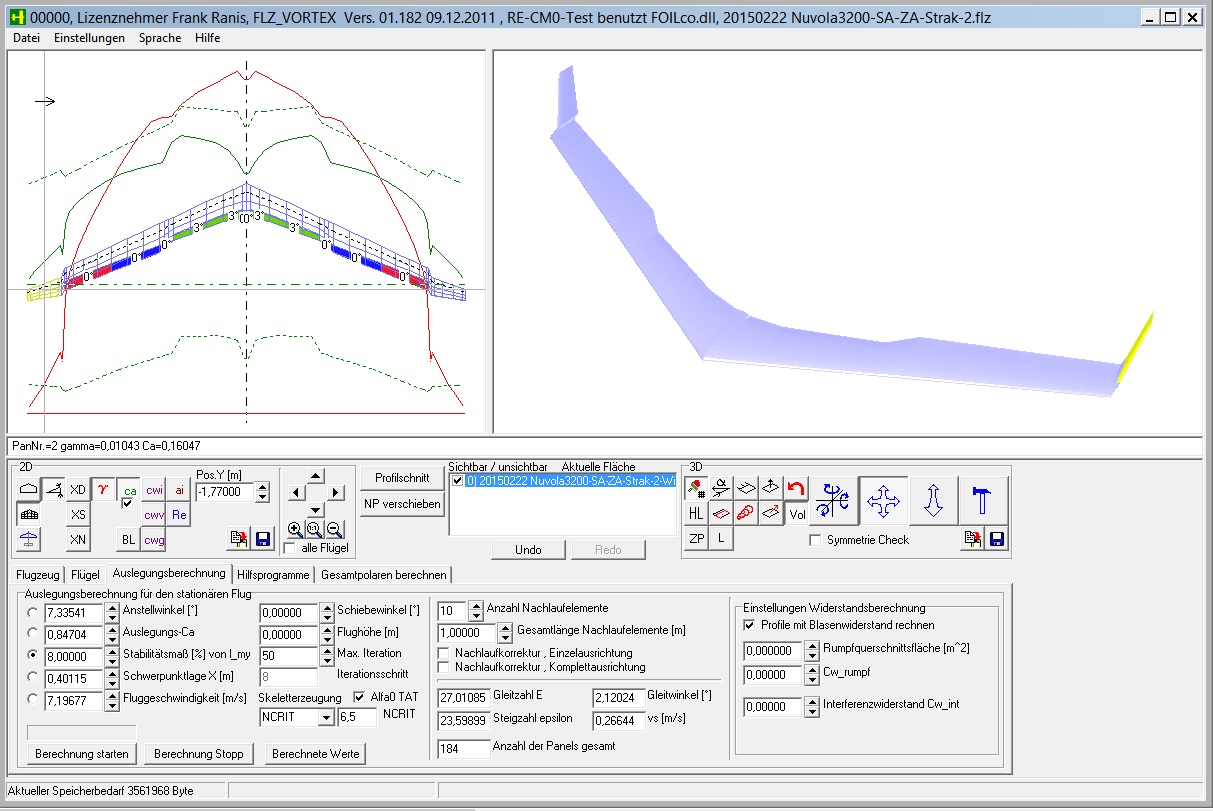Increase the Pos.Y value with up spinner
1213x811 pixels.
point(263,487)
